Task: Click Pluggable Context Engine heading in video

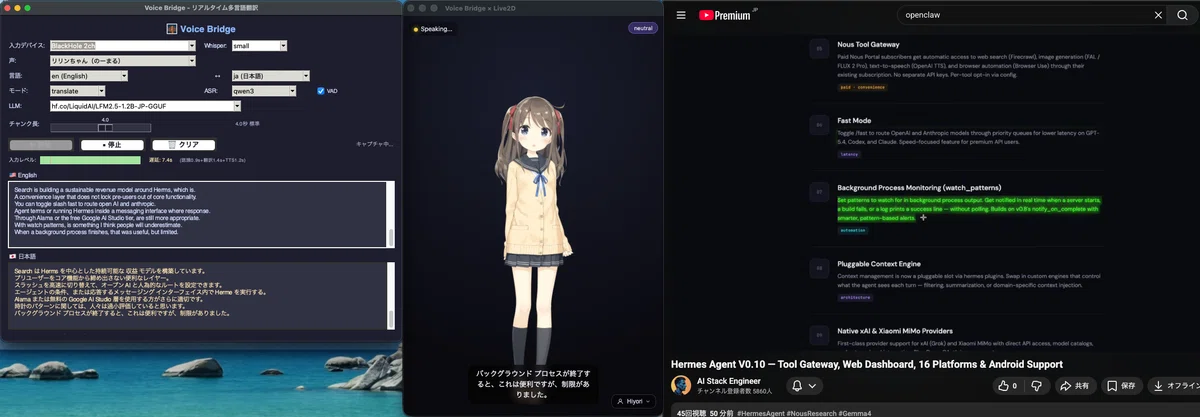Action: (x=878, y=264)
